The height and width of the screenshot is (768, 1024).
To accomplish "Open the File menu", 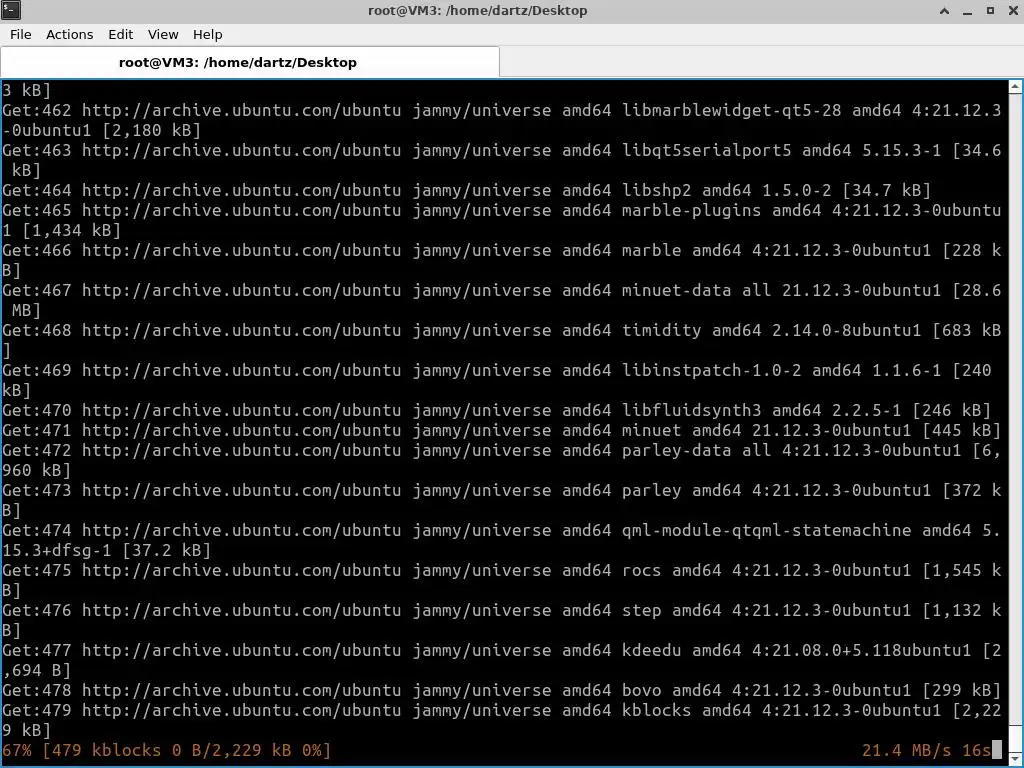I will click(x=20, y=35).
